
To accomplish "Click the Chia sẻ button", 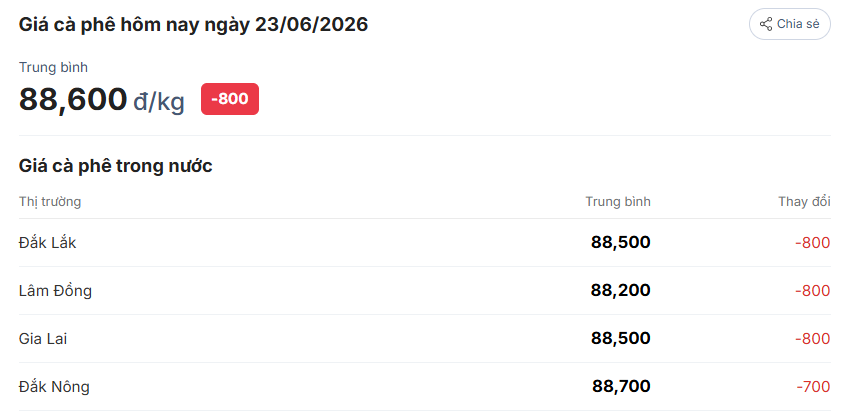I will tap(789, 24).
